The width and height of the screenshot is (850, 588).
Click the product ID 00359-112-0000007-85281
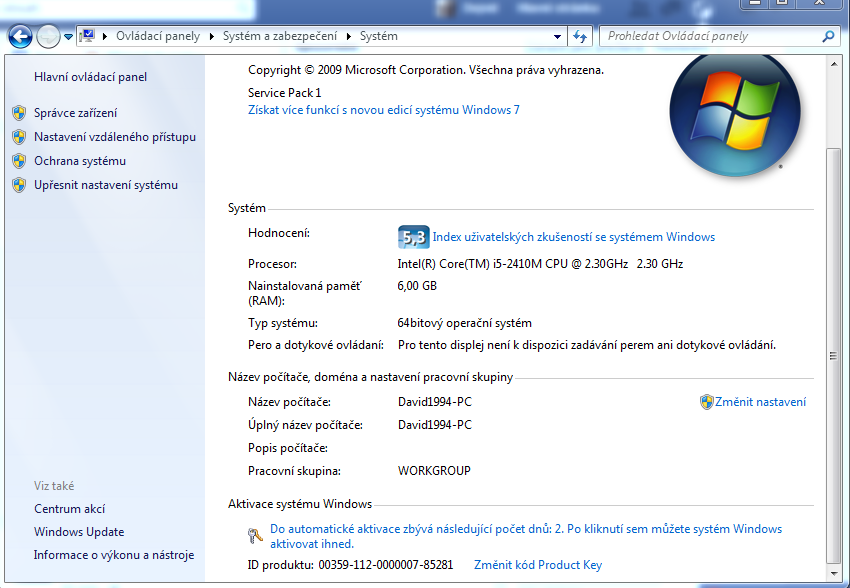(385, 565)
